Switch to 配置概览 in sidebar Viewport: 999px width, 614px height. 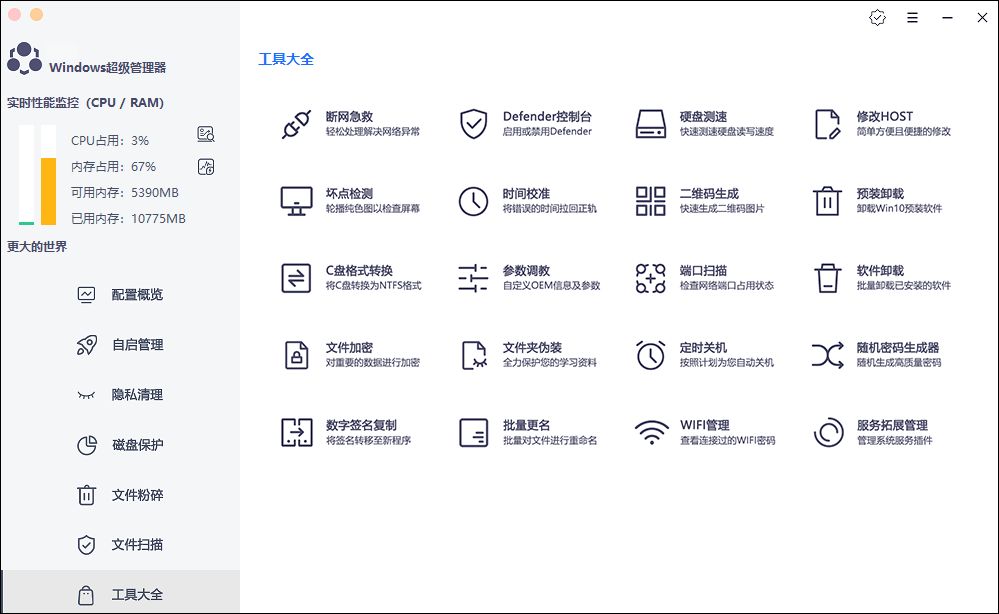120,294
